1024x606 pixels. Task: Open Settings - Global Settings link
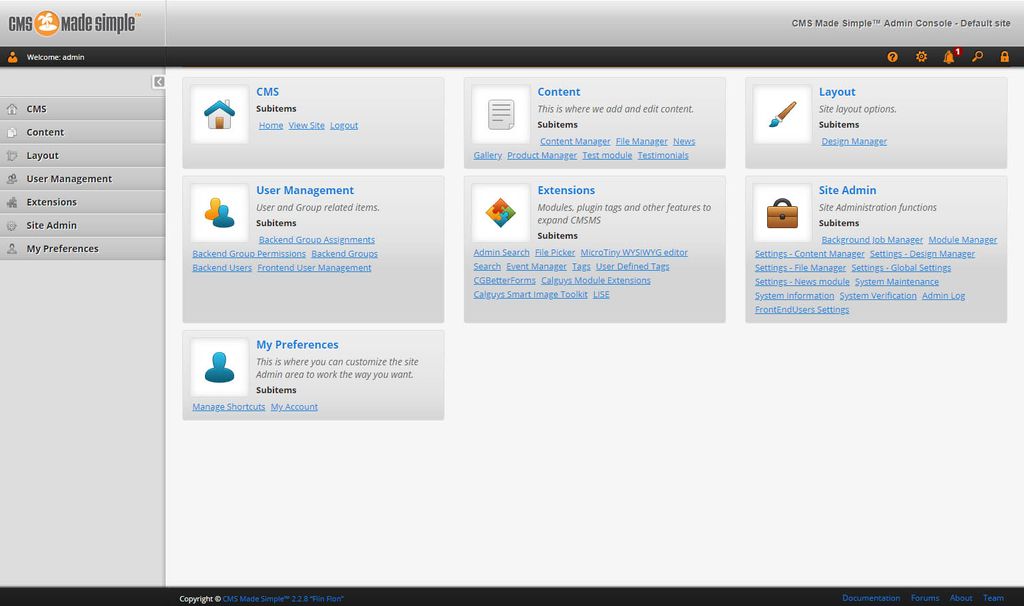[x=901, y=268]
